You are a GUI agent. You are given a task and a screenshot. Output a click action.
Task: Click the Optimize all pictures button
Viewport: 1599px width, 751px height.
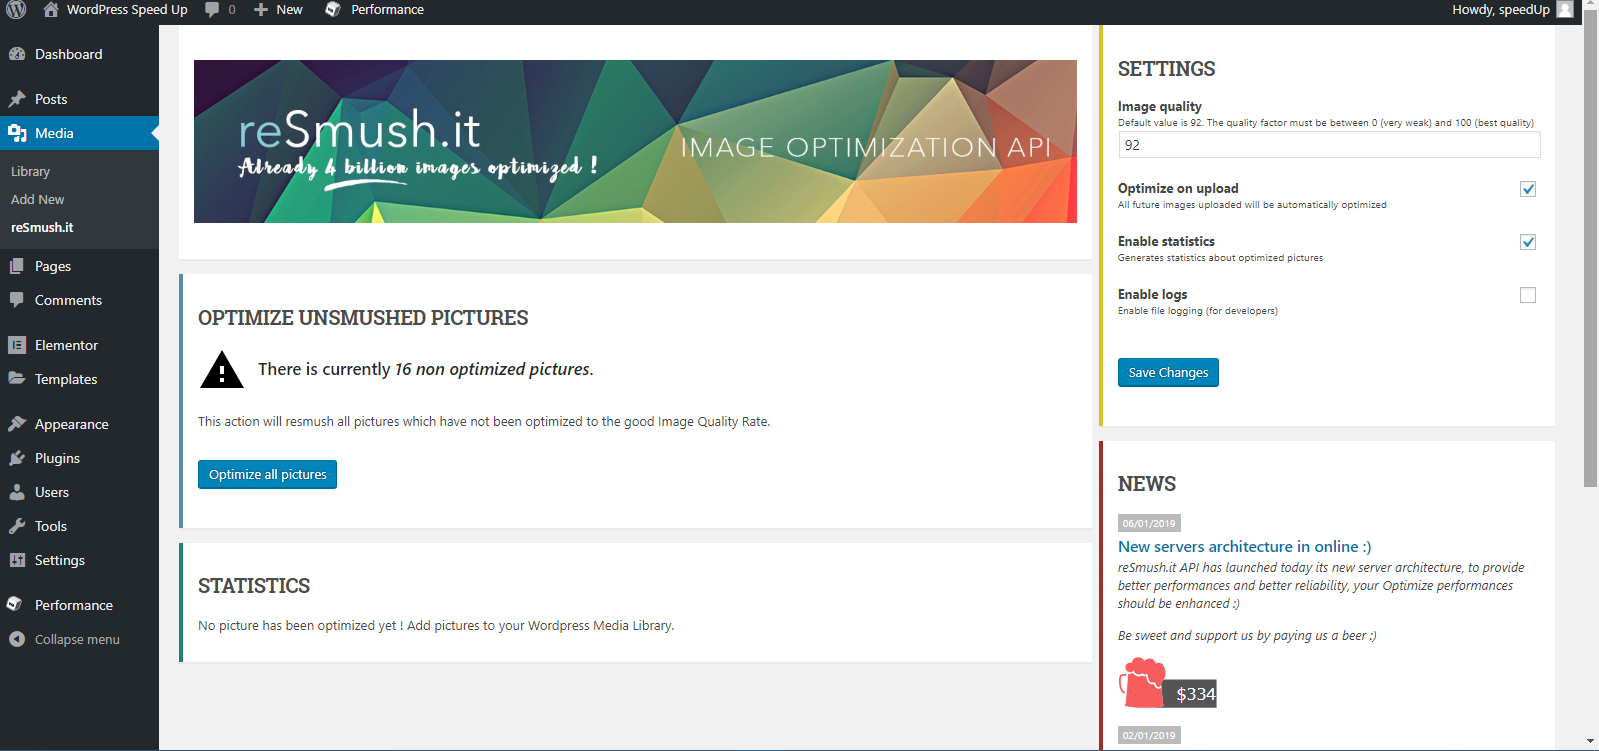[267, 474]
